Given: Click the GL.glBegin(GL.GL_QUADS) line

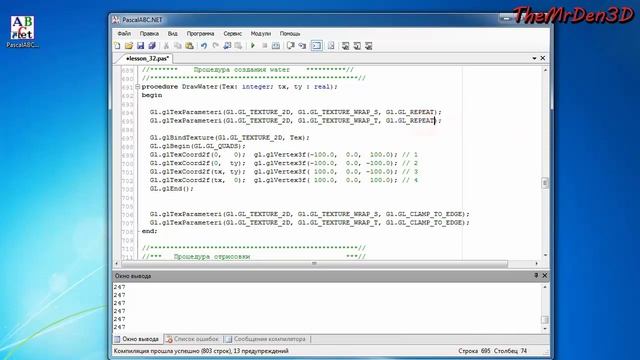Looking at the screenshot, I should pyautogui.click(x=198, y=146).
